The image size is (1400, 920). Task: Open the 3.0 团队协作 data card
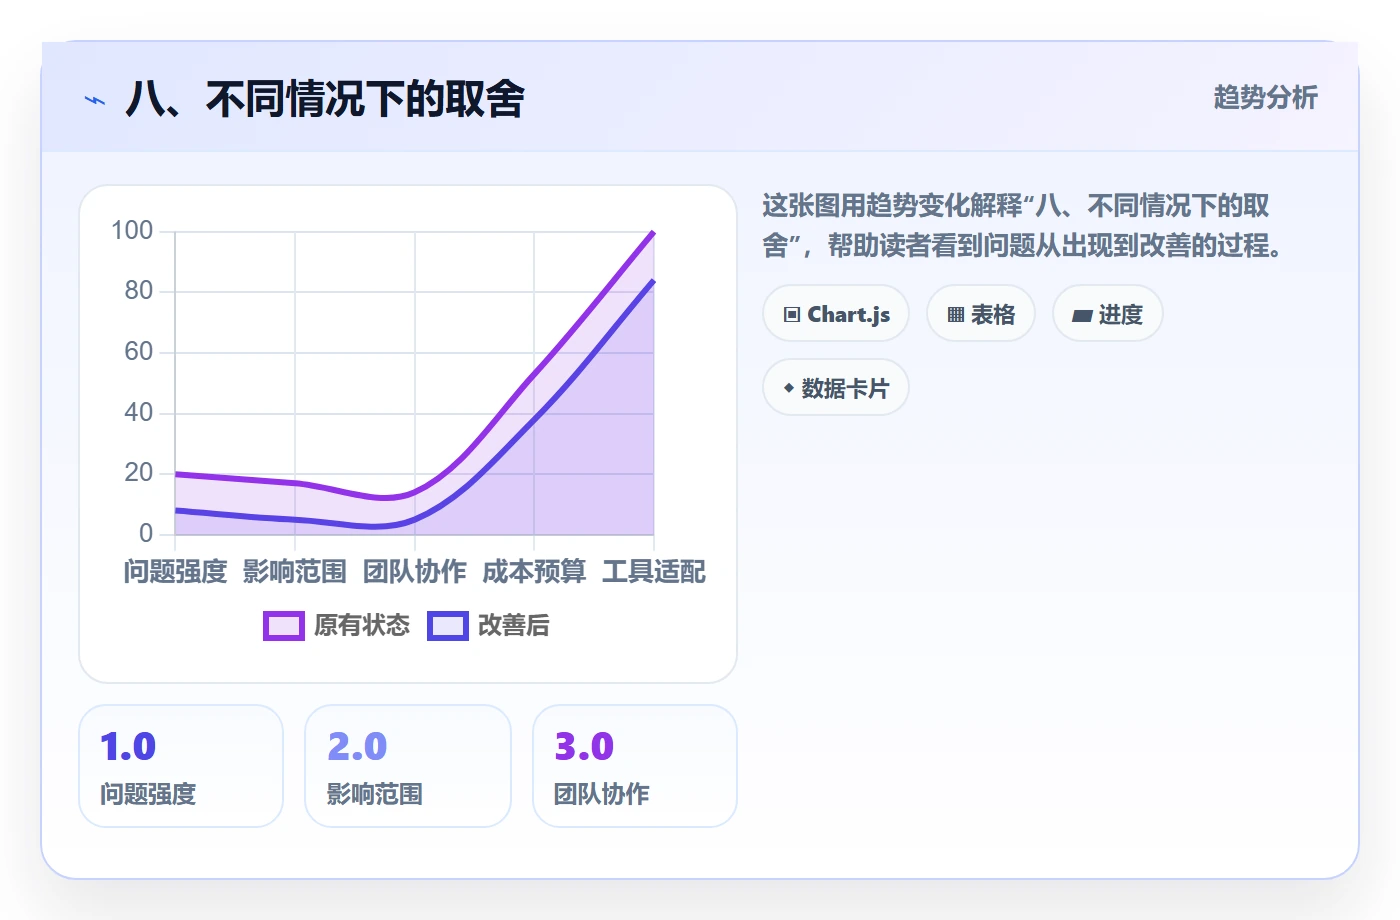[635, 766]
